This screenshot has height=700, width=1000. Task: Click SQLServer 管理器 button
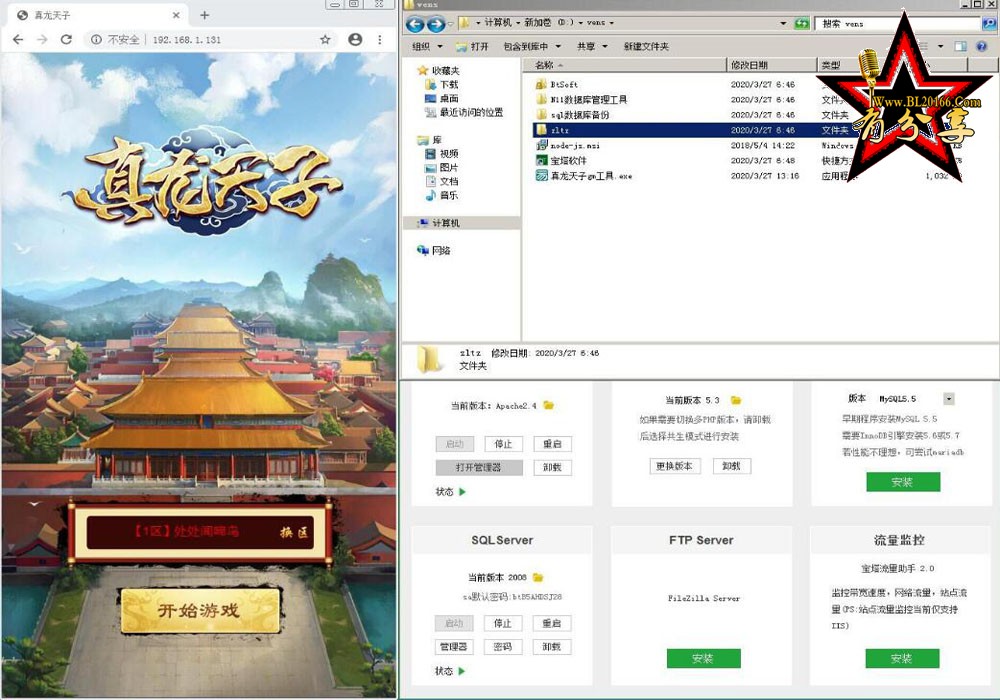[x=453, y=646]
